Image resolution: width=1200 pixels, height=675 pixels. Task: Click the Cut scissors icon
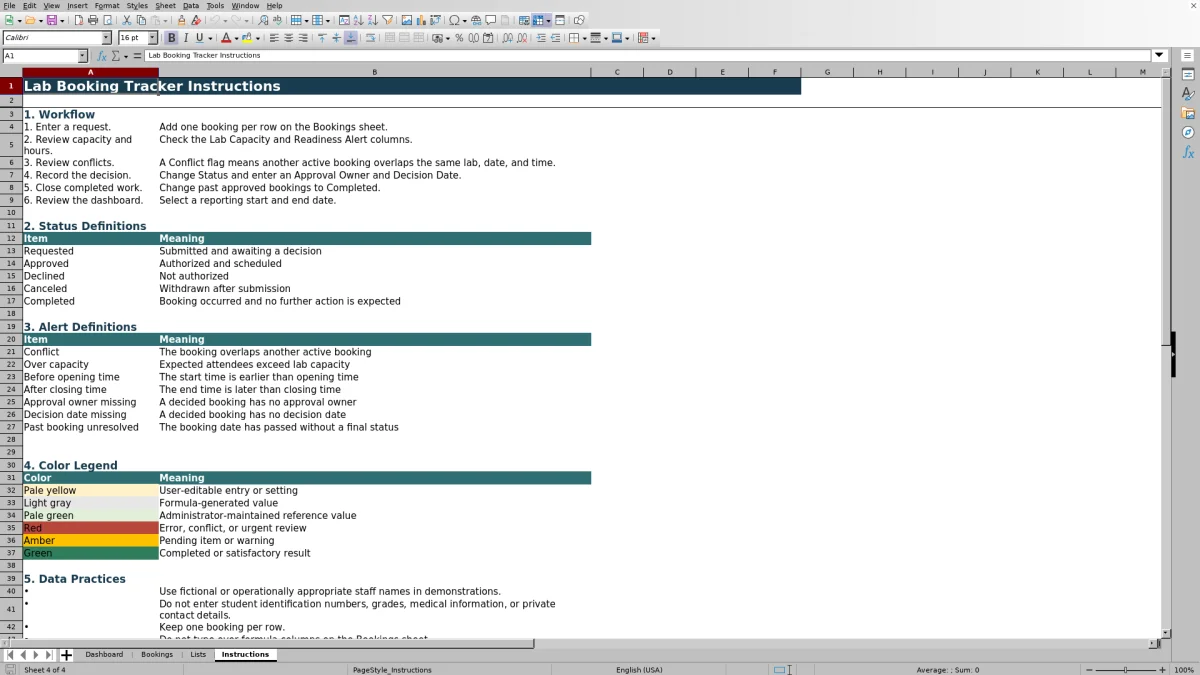127,20
